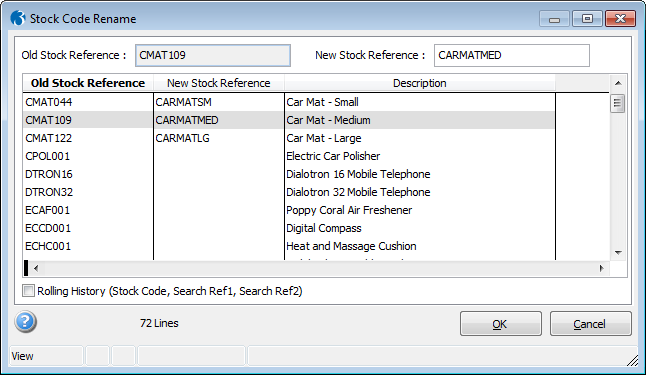Select the DTRON16 stock code
Image resolution: width=646 pixels, height=375 pixels.
(49, 174)
